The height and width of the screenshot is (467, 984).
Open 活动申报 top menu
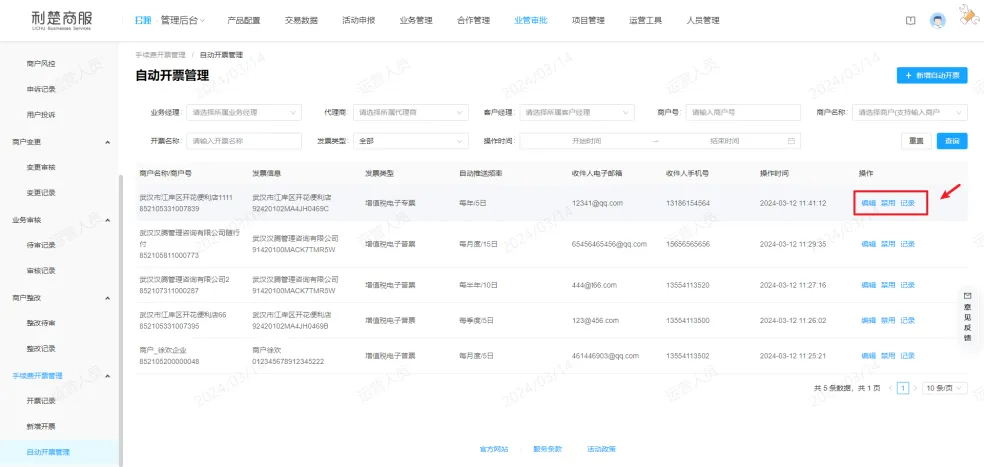point(358,20)
